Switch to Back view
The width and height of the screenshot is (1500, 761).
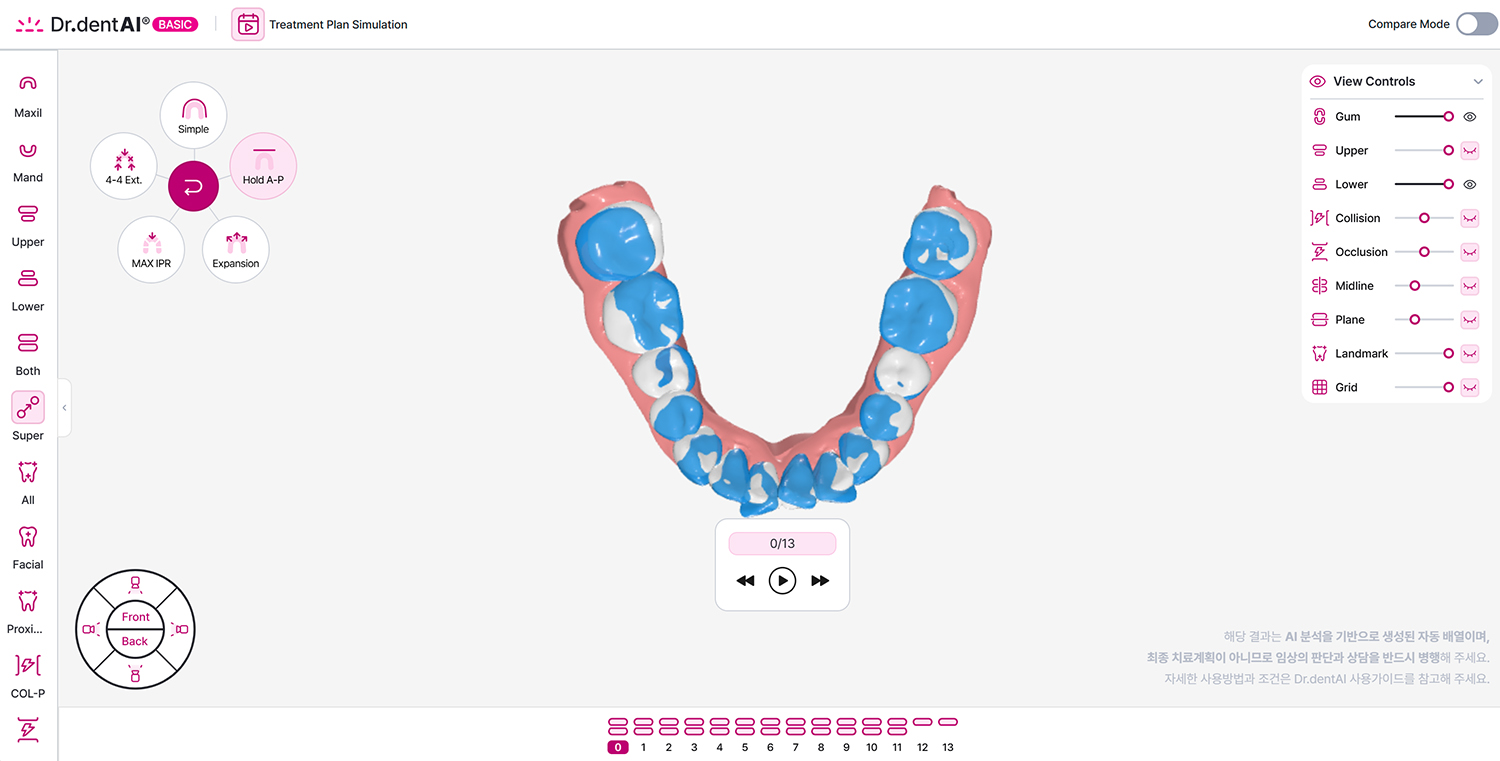(x=135, y=641)
